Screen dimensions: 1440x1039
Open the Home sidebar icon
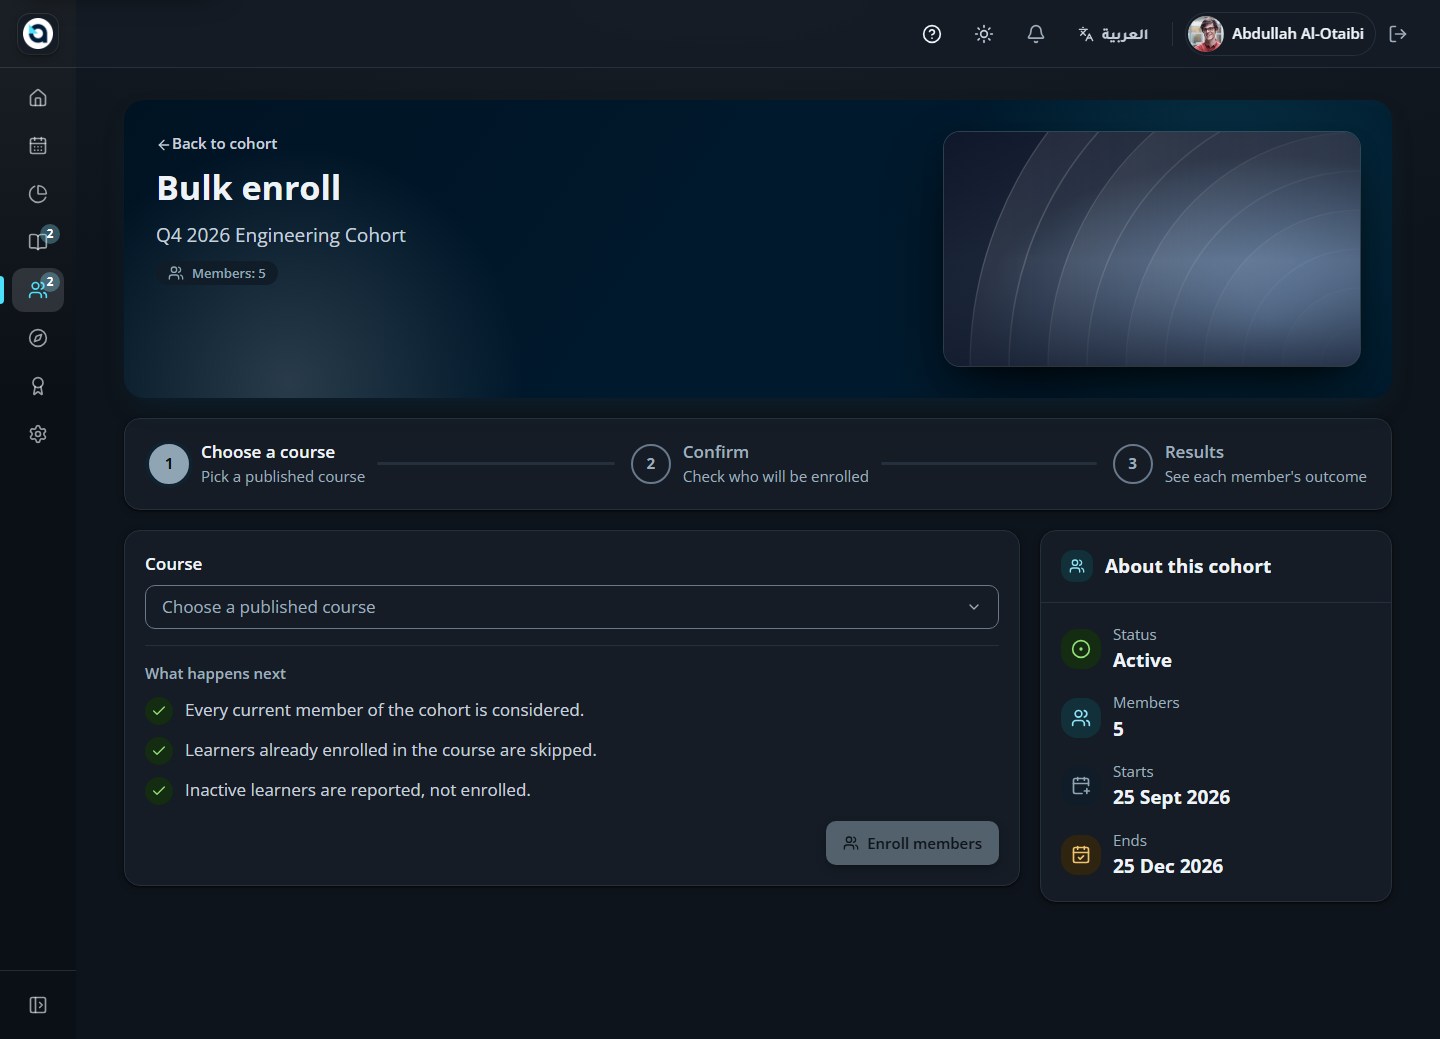tap(38, 98)
